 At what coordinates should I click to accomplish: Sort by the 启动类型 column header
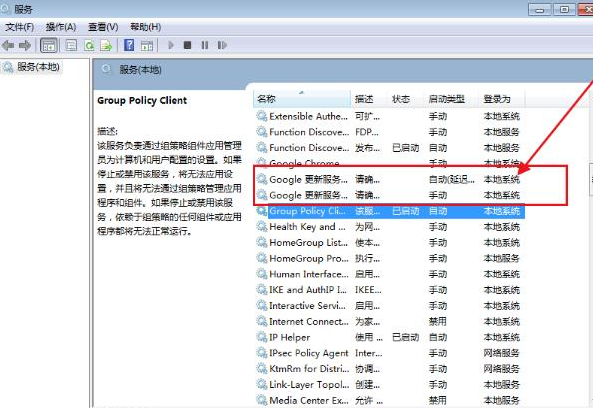(x=452, y=99)
